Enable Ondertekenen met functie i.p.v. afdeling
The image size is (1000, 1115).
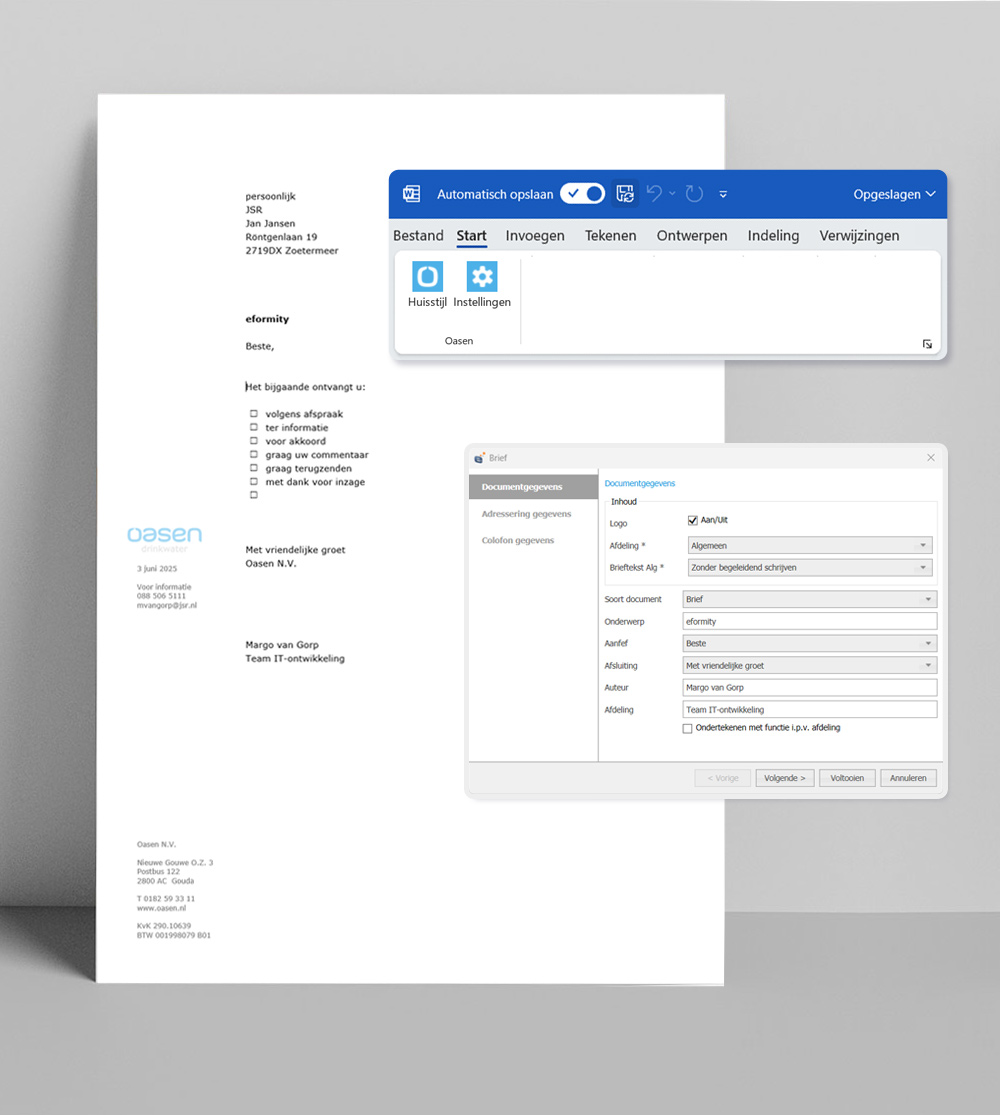click(687, 729)
